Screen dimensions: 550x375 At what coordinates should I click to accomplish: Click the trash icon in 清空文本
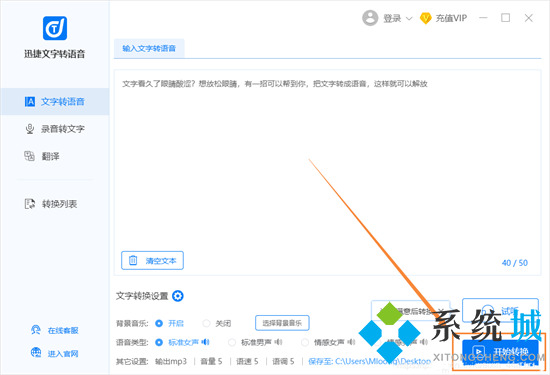133,260
